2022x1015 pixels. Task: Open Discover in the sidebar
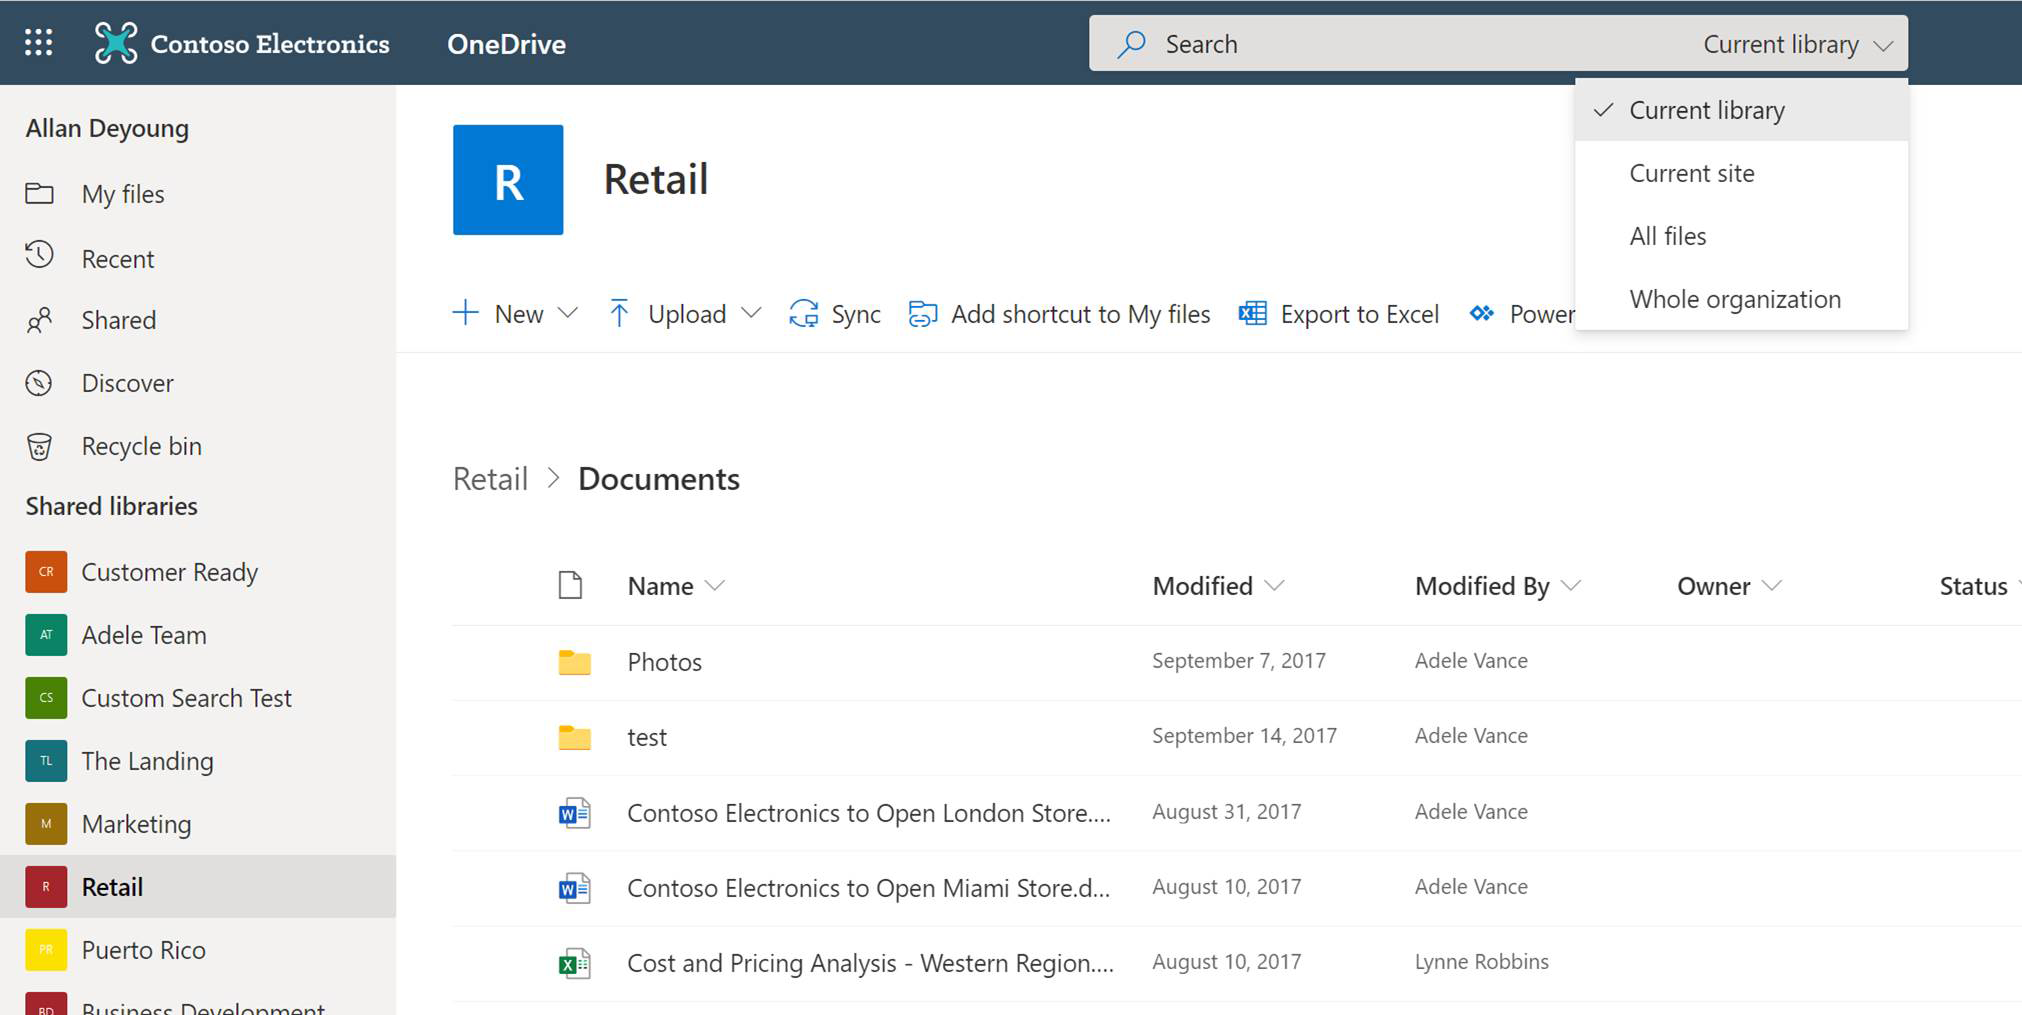(127, 383)
